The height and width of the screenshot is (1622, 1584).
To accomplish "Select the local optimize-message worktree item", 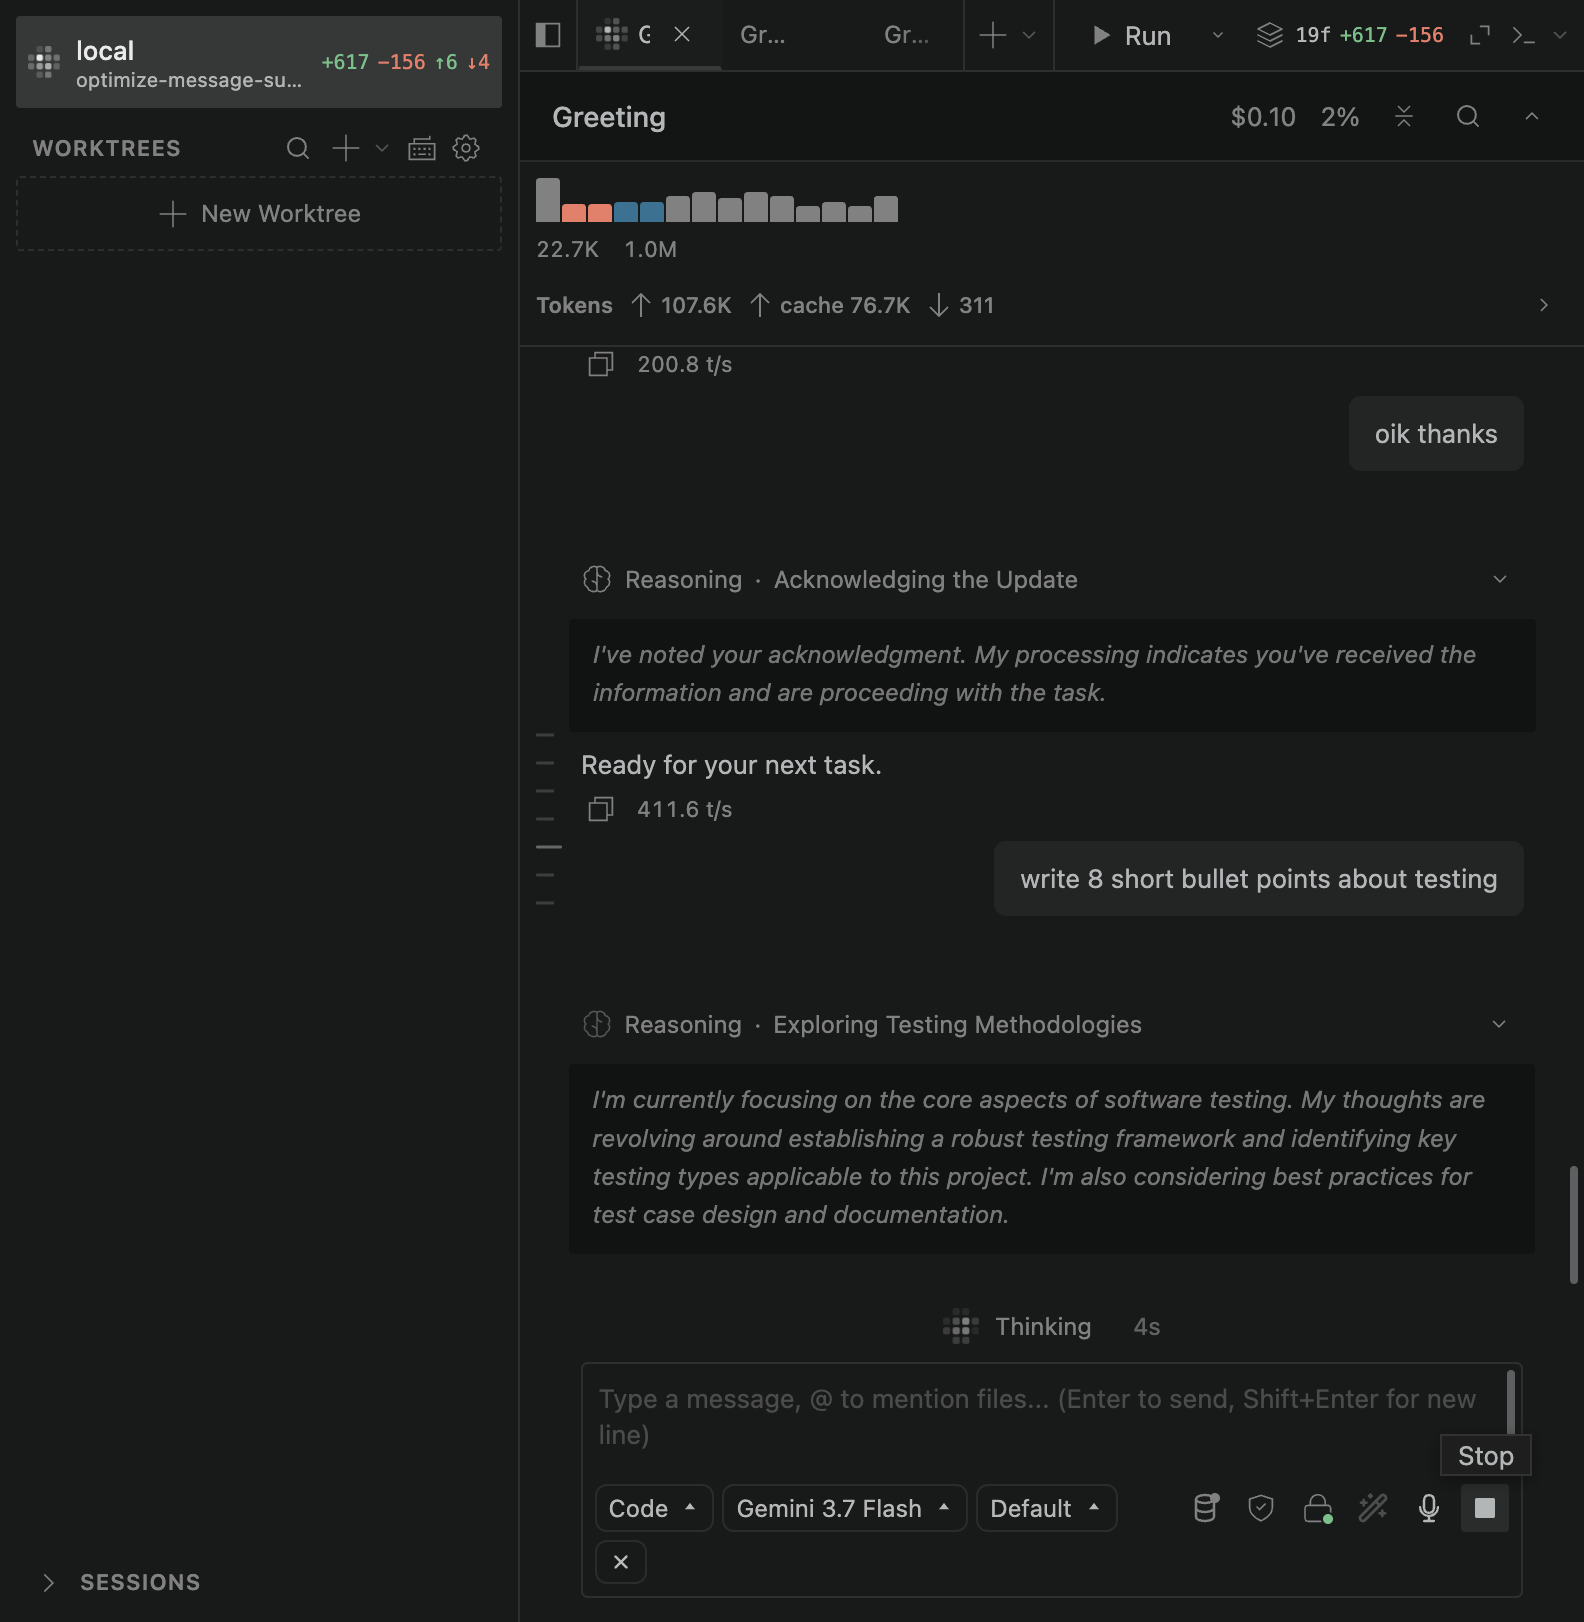I will pyautogui.click(x=259, y=62).
